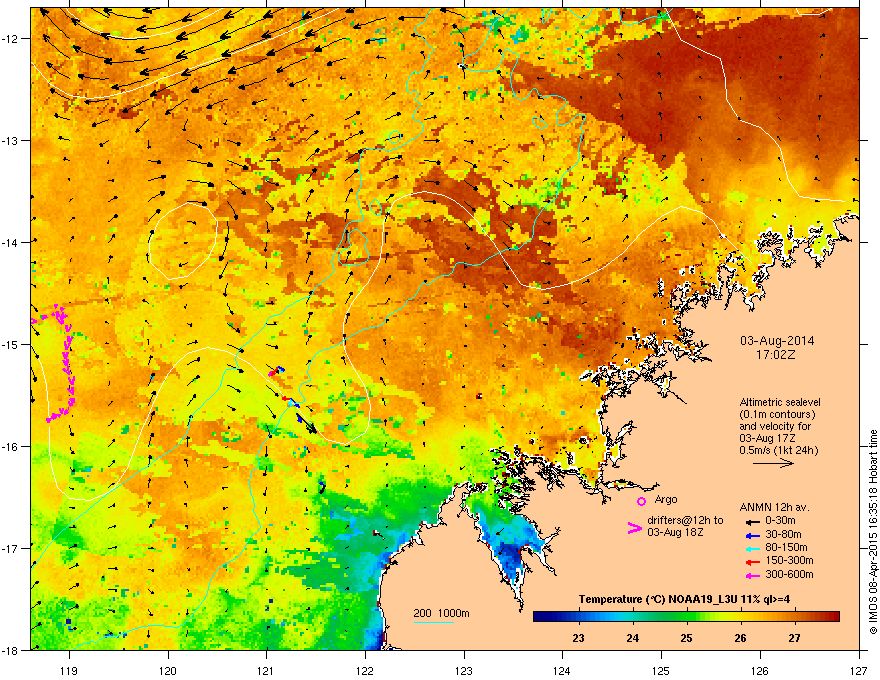This screenshot has width=880, height=680.
Task: Click the magenta drifters chevron legend symbol
Action: [634, 528]
